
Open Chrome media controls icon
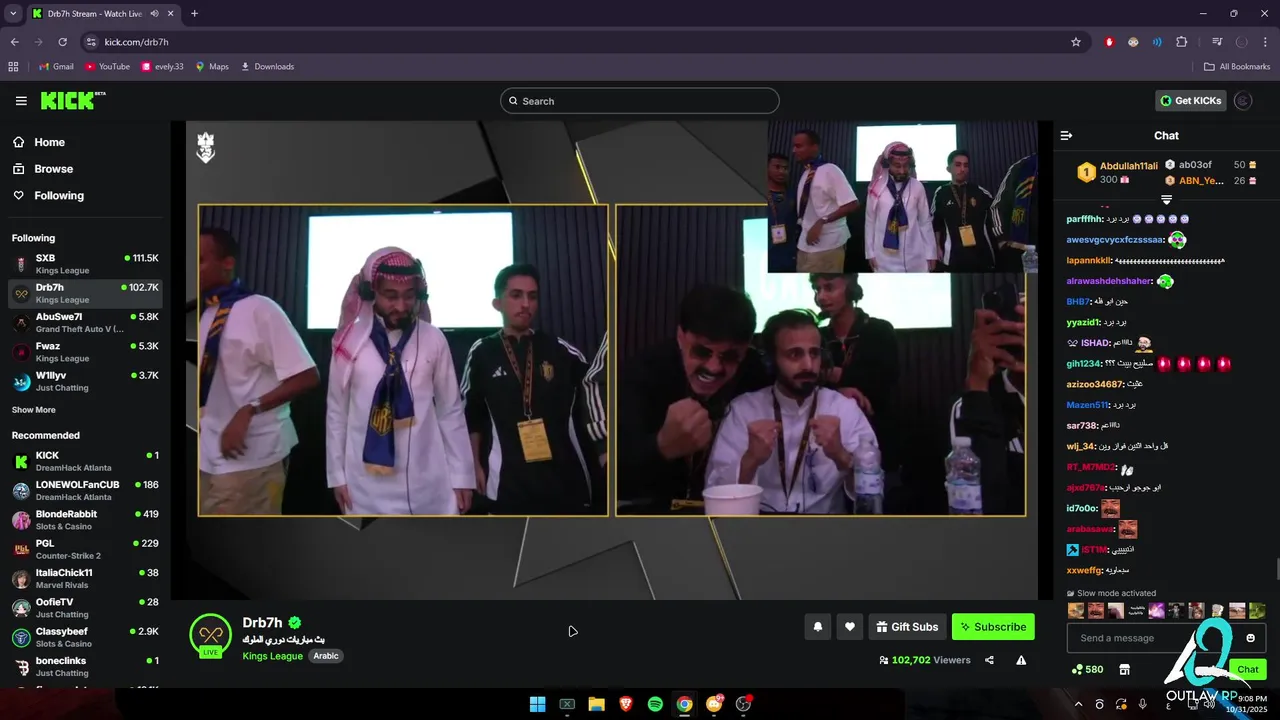pos(1217,42)
